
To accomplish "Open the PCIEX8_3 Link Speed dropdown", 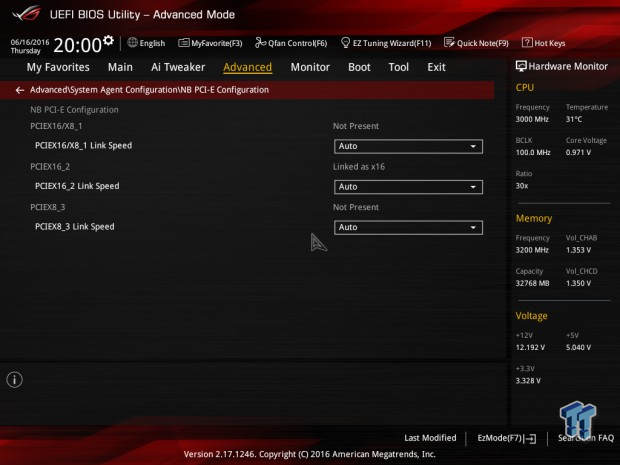I will click(408, 227).
